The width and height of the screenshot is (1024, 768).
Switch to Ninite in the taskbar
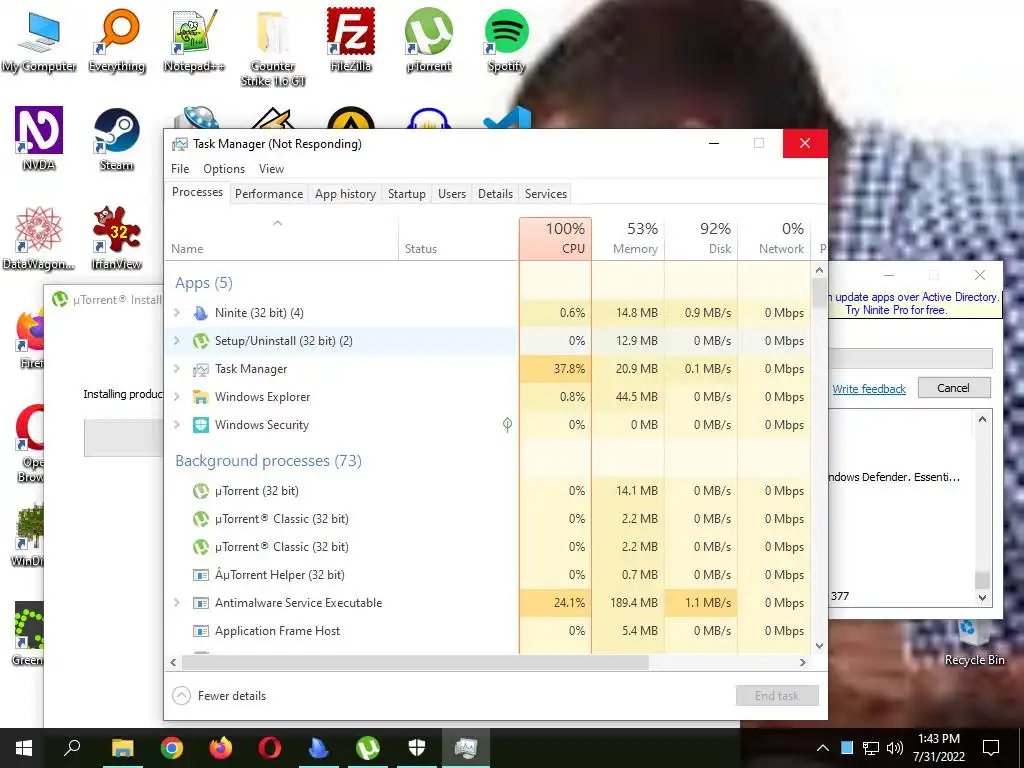(319, 748)
